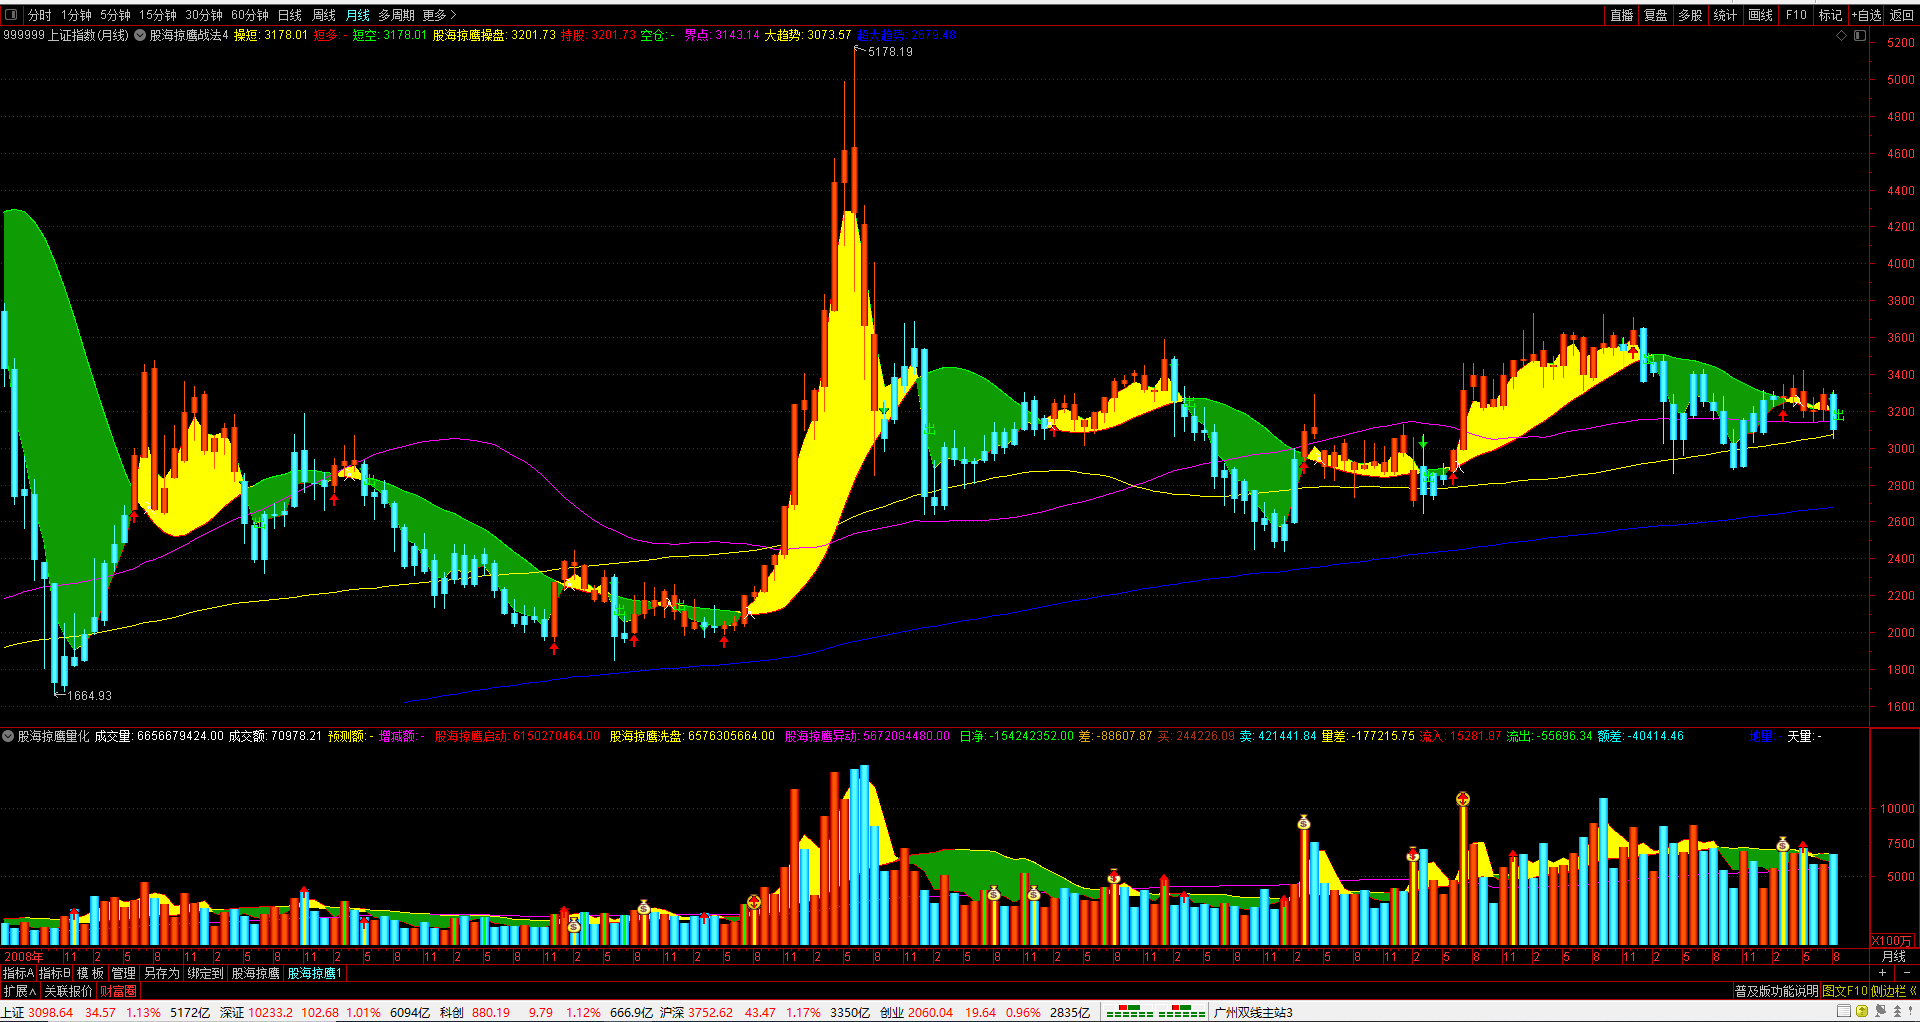1920x1022 pixels.
Task: Select the 30分钟 period
Action: [204, 15]
